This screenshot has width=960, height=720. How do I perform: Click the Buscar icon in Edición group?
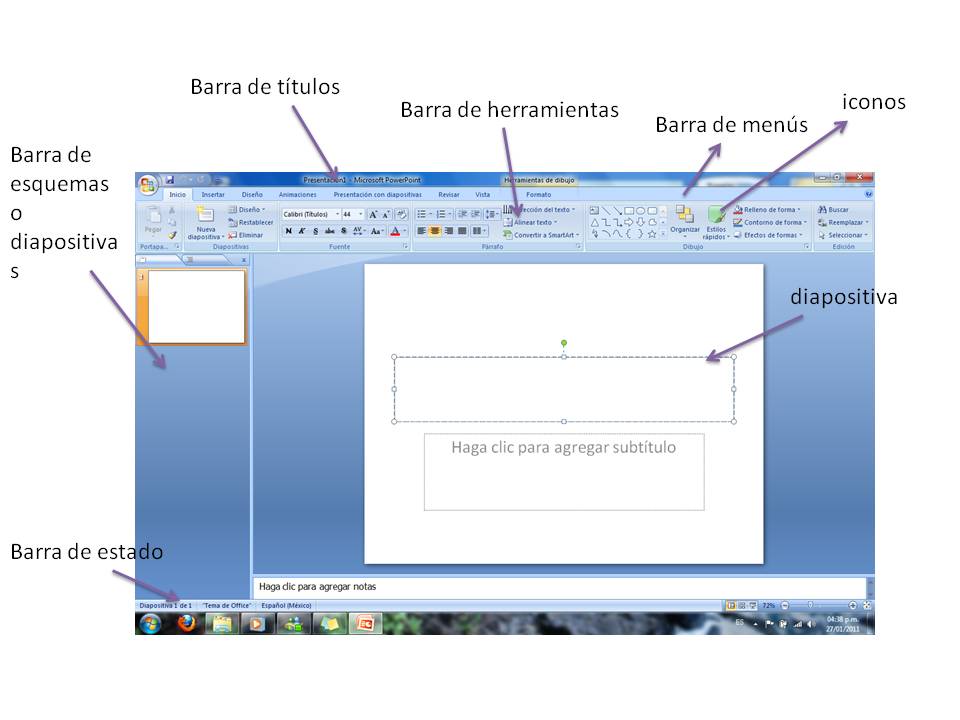[x=836, y=209]
